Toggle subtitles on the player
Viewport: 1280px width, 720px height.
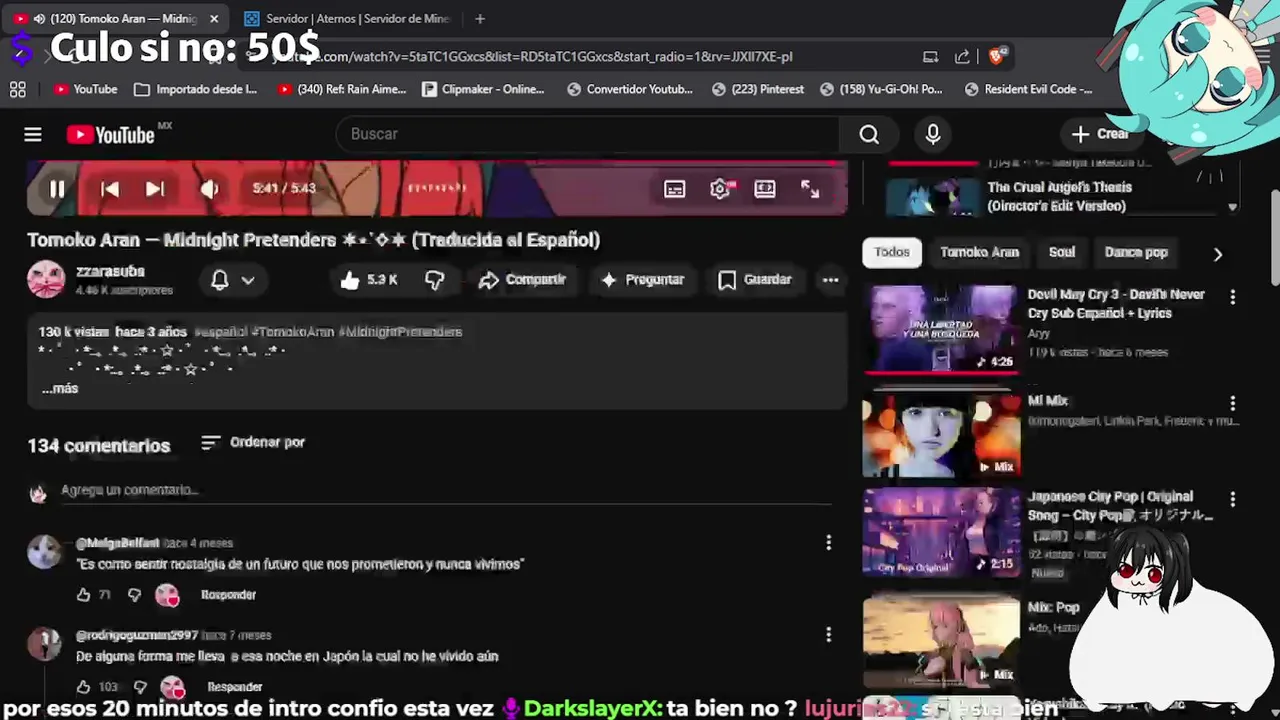tap(675, 189)
